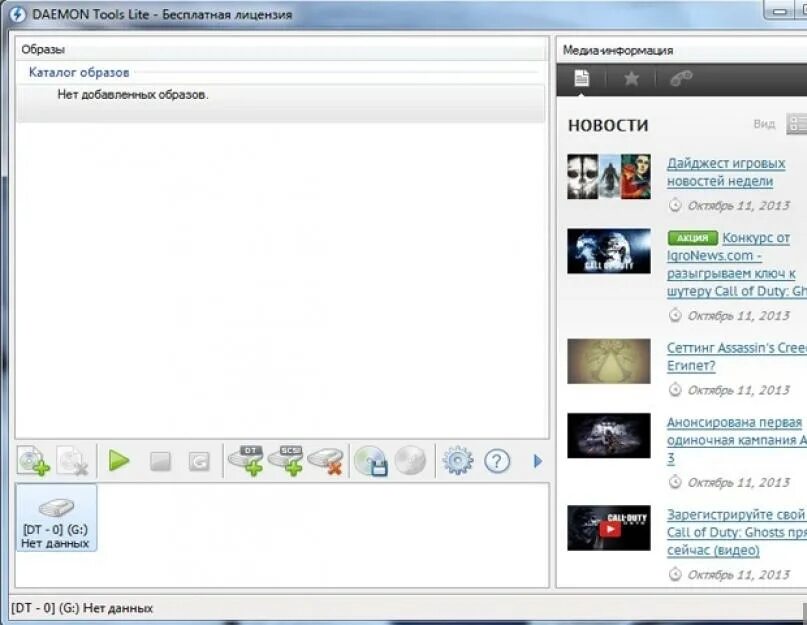The height and width of the screenshot is (625, 807).
Task: Click the DAEMON Tools lightning title icon
Action: (17, 14)
